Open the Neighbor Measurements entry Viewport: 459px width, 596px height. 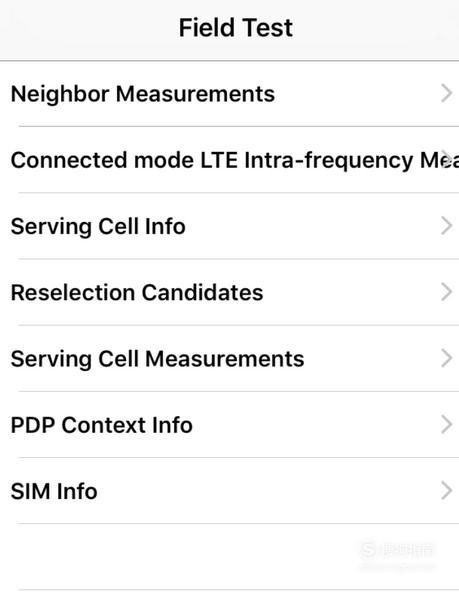point(230,94)
